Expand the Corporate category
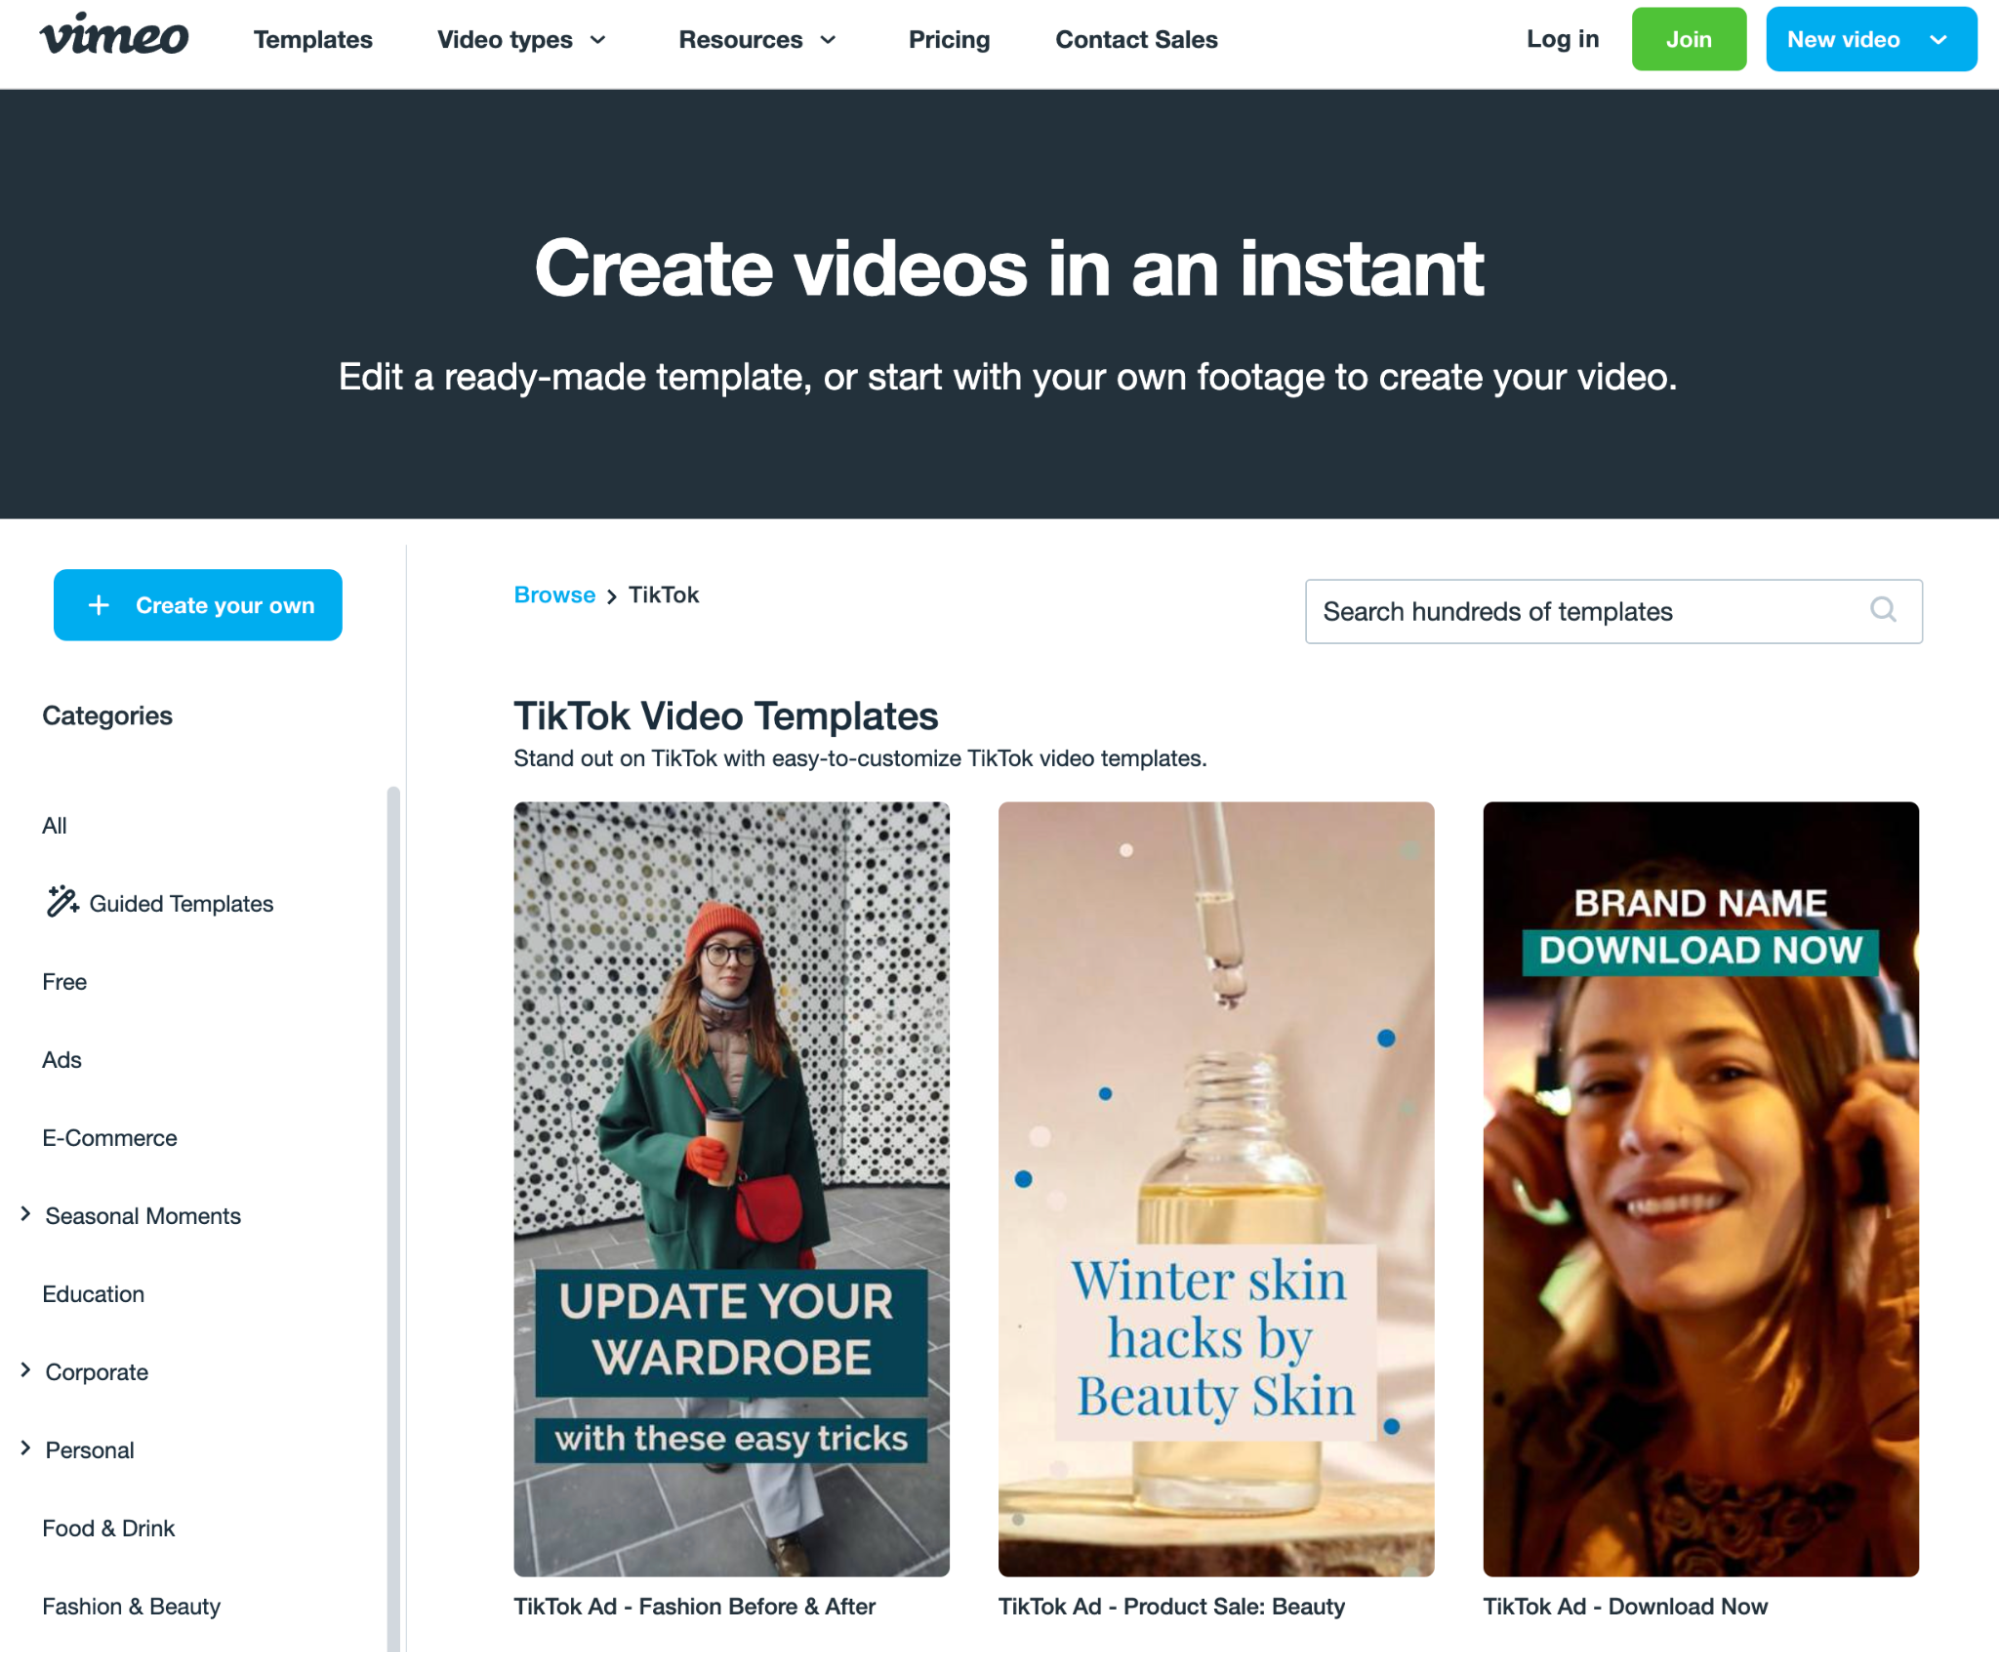This screenshot has width=1999, height=1653. pyautogui.click(x=26, y=1370)
